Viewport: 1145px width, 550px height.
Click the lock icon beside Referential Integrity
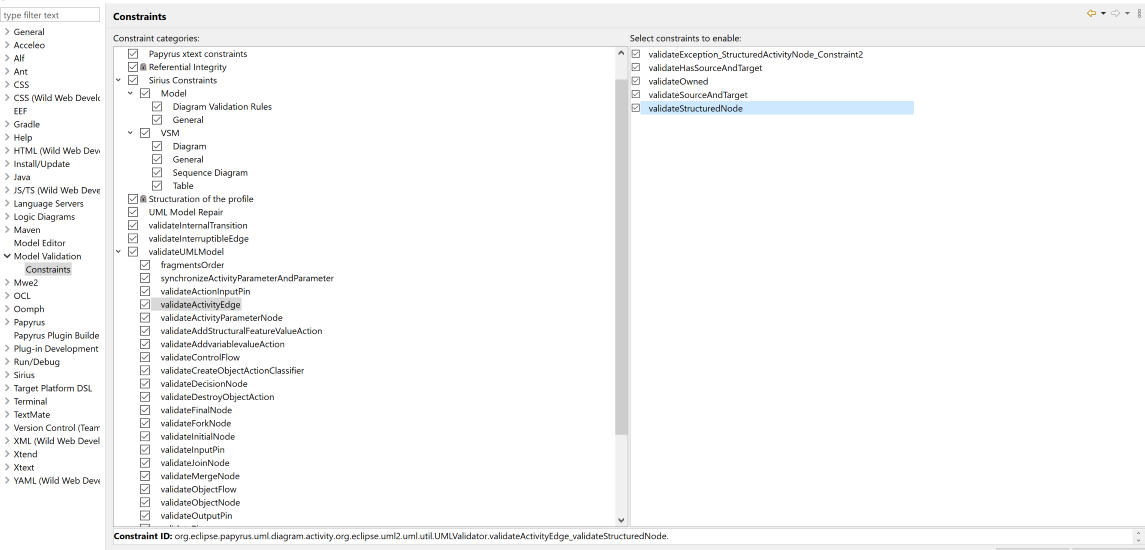point(144,67)
